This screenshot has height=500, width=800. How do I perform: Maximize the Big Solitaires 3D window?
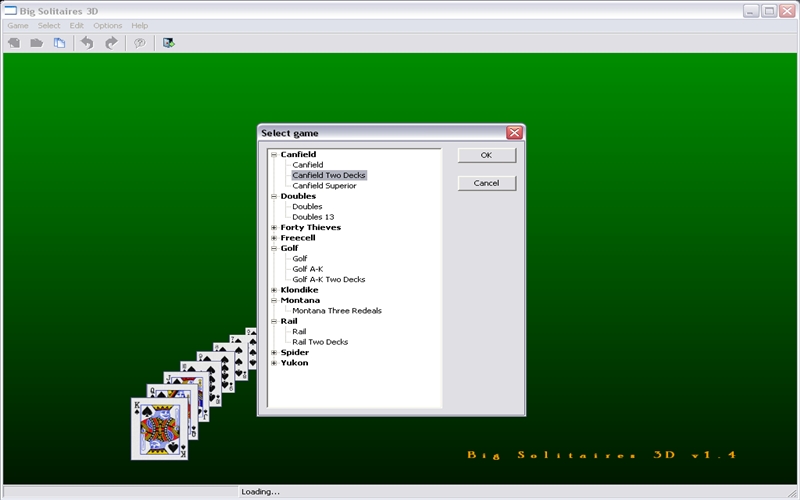coord(769,11)
